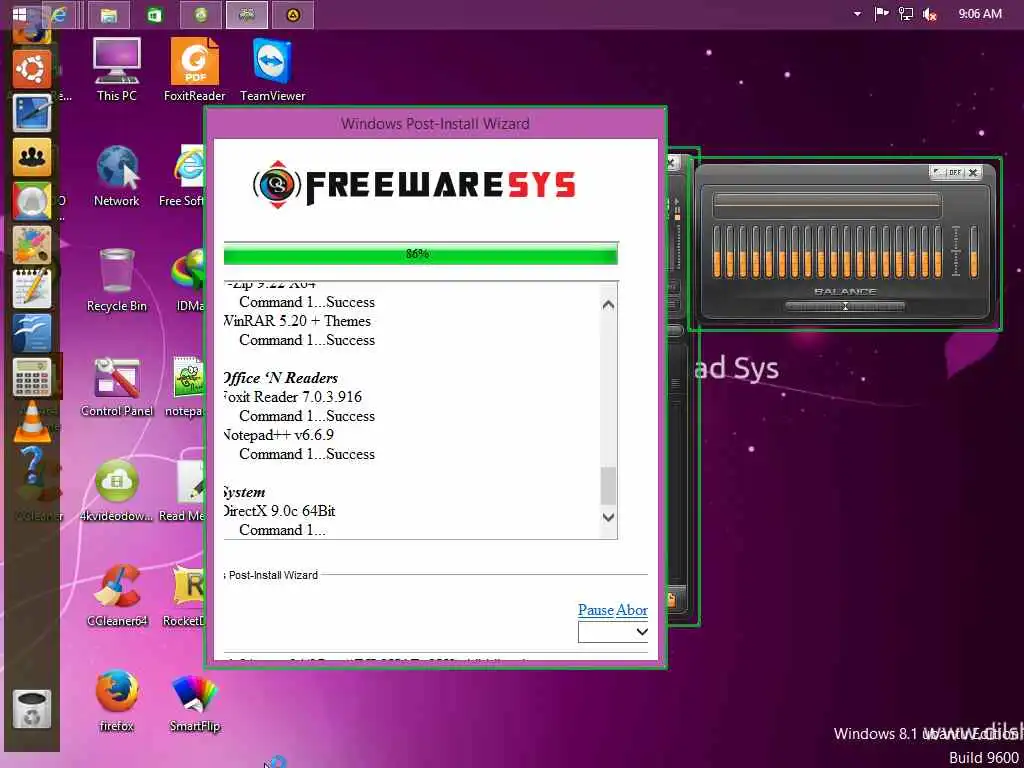Open the paint-splatter app in the dock

(31, 245)
